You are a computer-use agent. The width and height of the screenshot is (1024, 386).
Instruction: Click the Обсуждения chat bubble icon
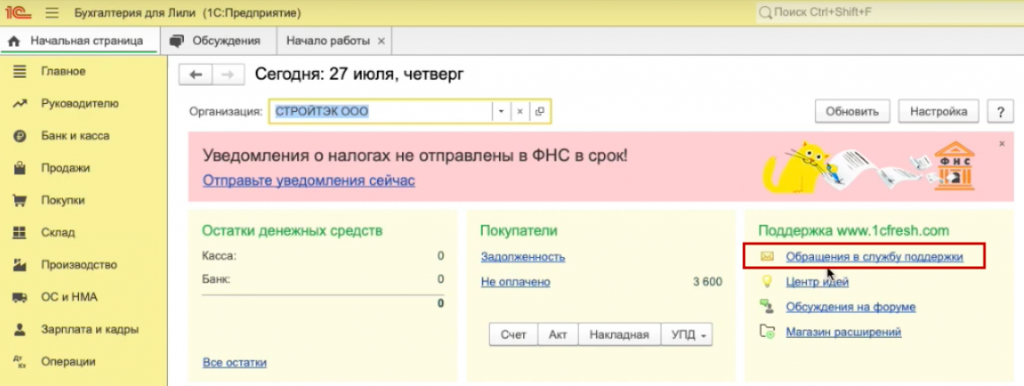(176, 40)
